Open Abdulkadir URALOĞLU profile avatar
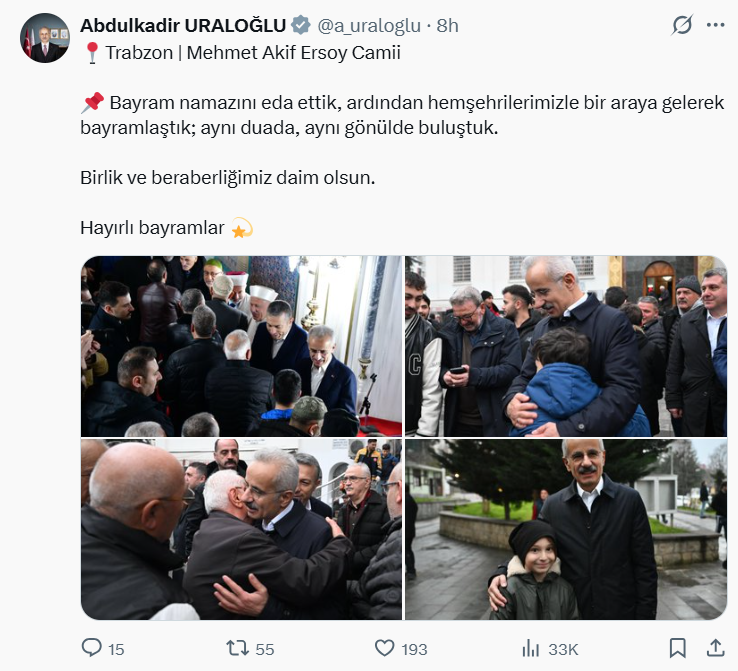Viewport: 738px width, 671px height. (x=45, y=38)
